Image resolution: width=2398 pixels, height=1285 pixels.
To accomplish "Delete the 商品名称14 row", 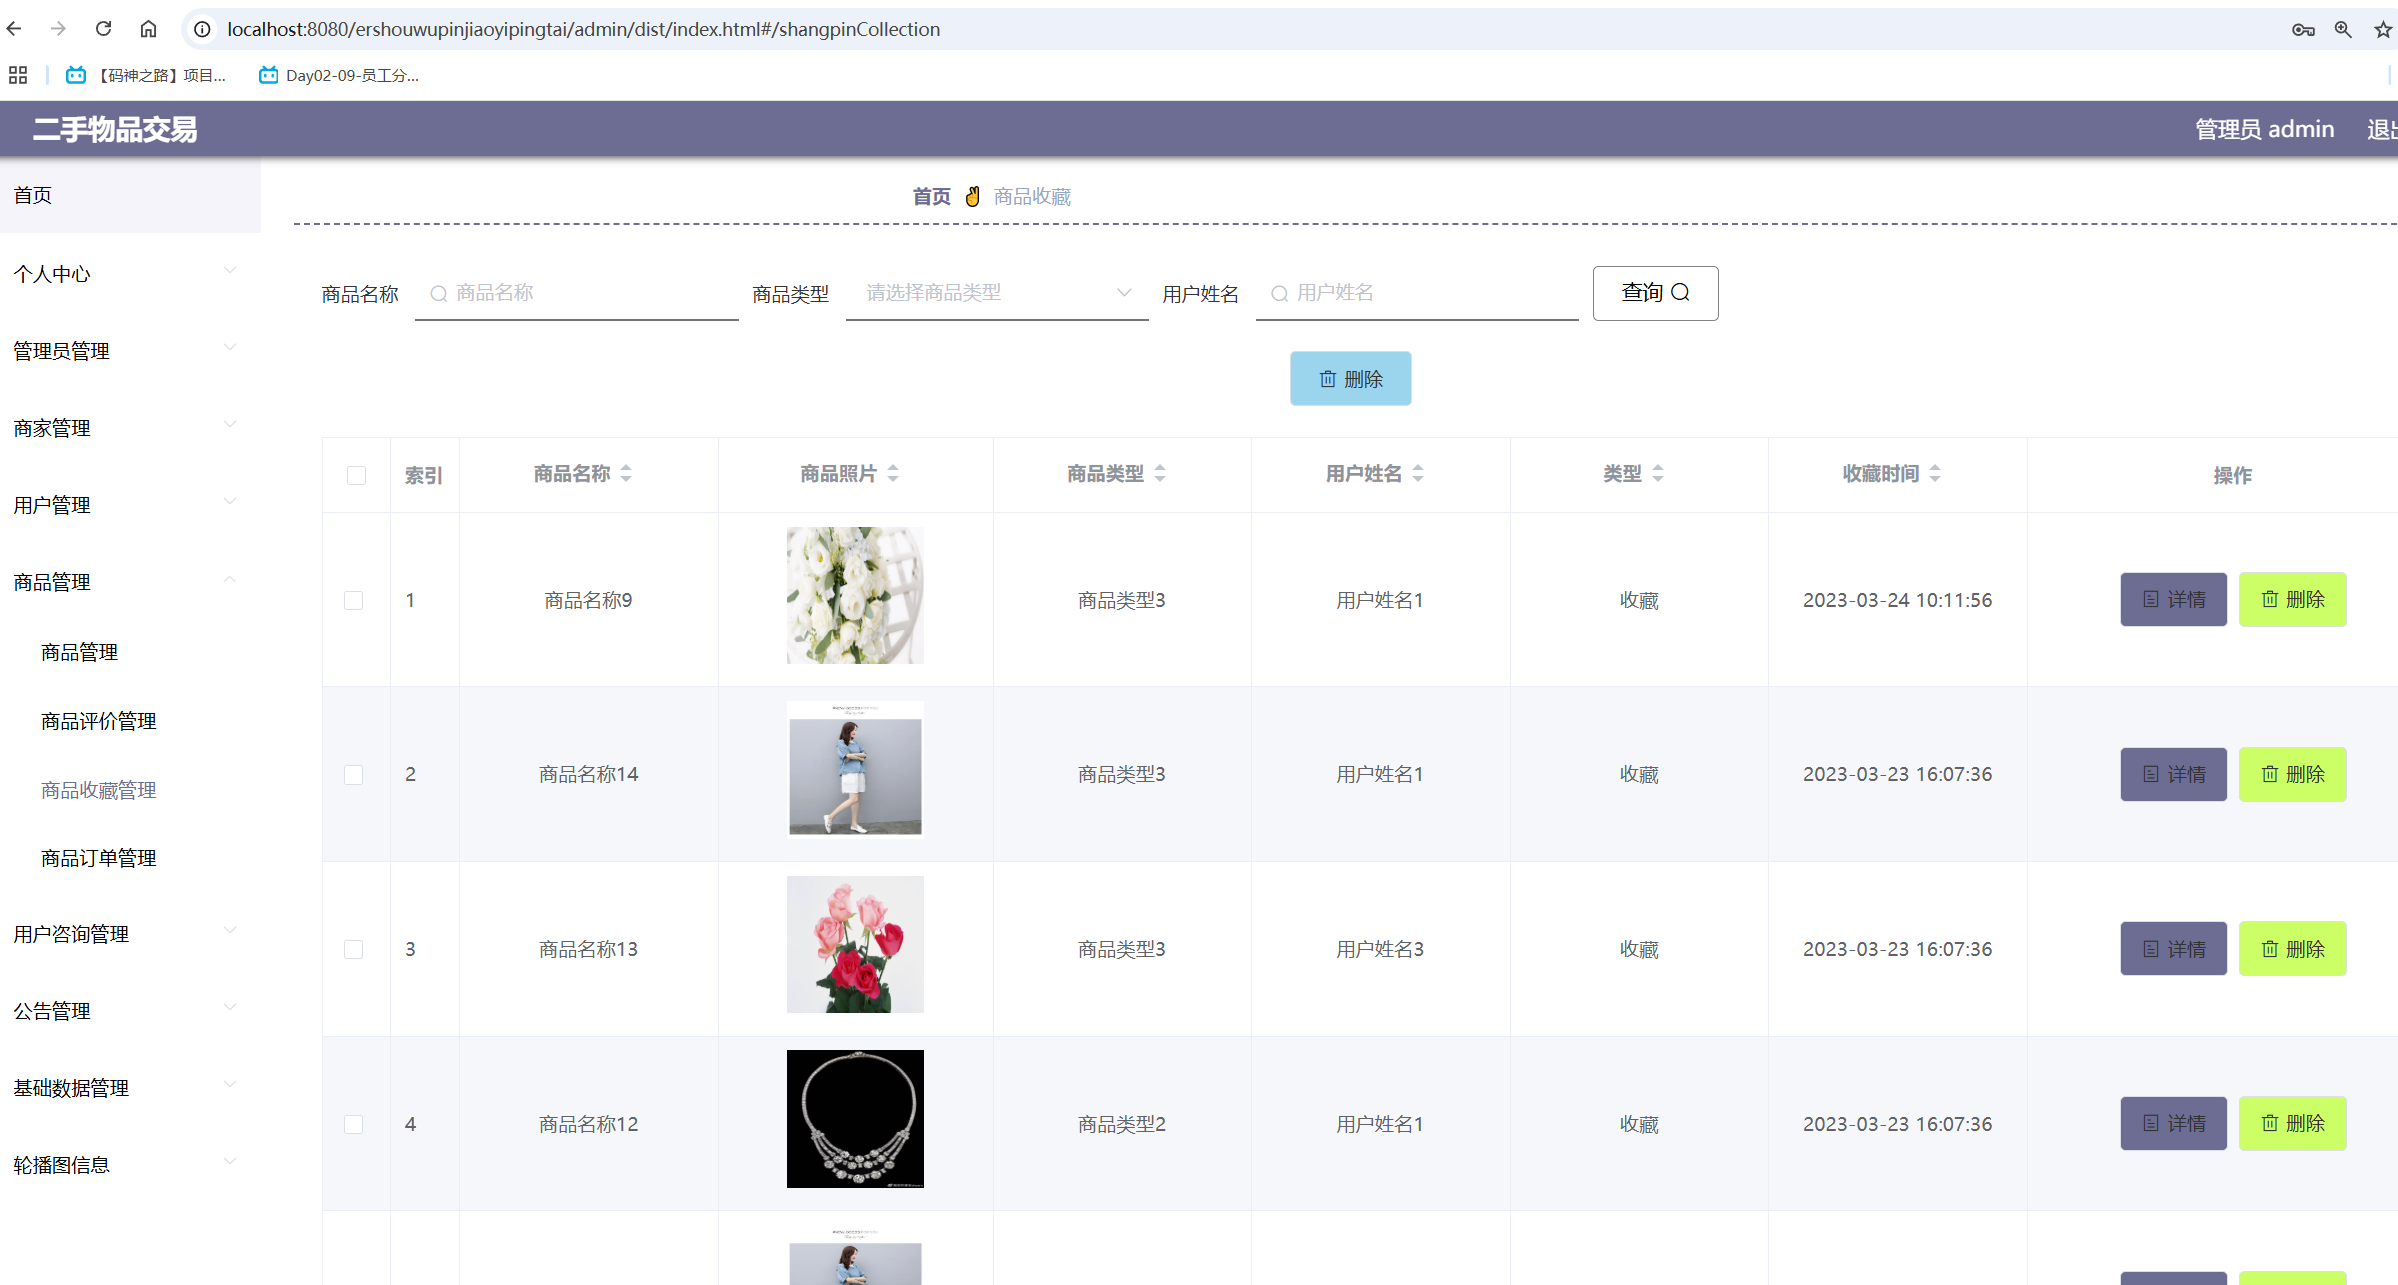I will point(2292,774).
